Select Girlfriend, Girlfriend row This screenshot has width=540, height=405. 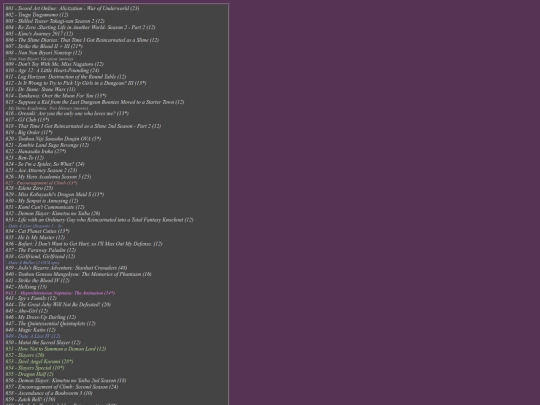click(40, 256)
